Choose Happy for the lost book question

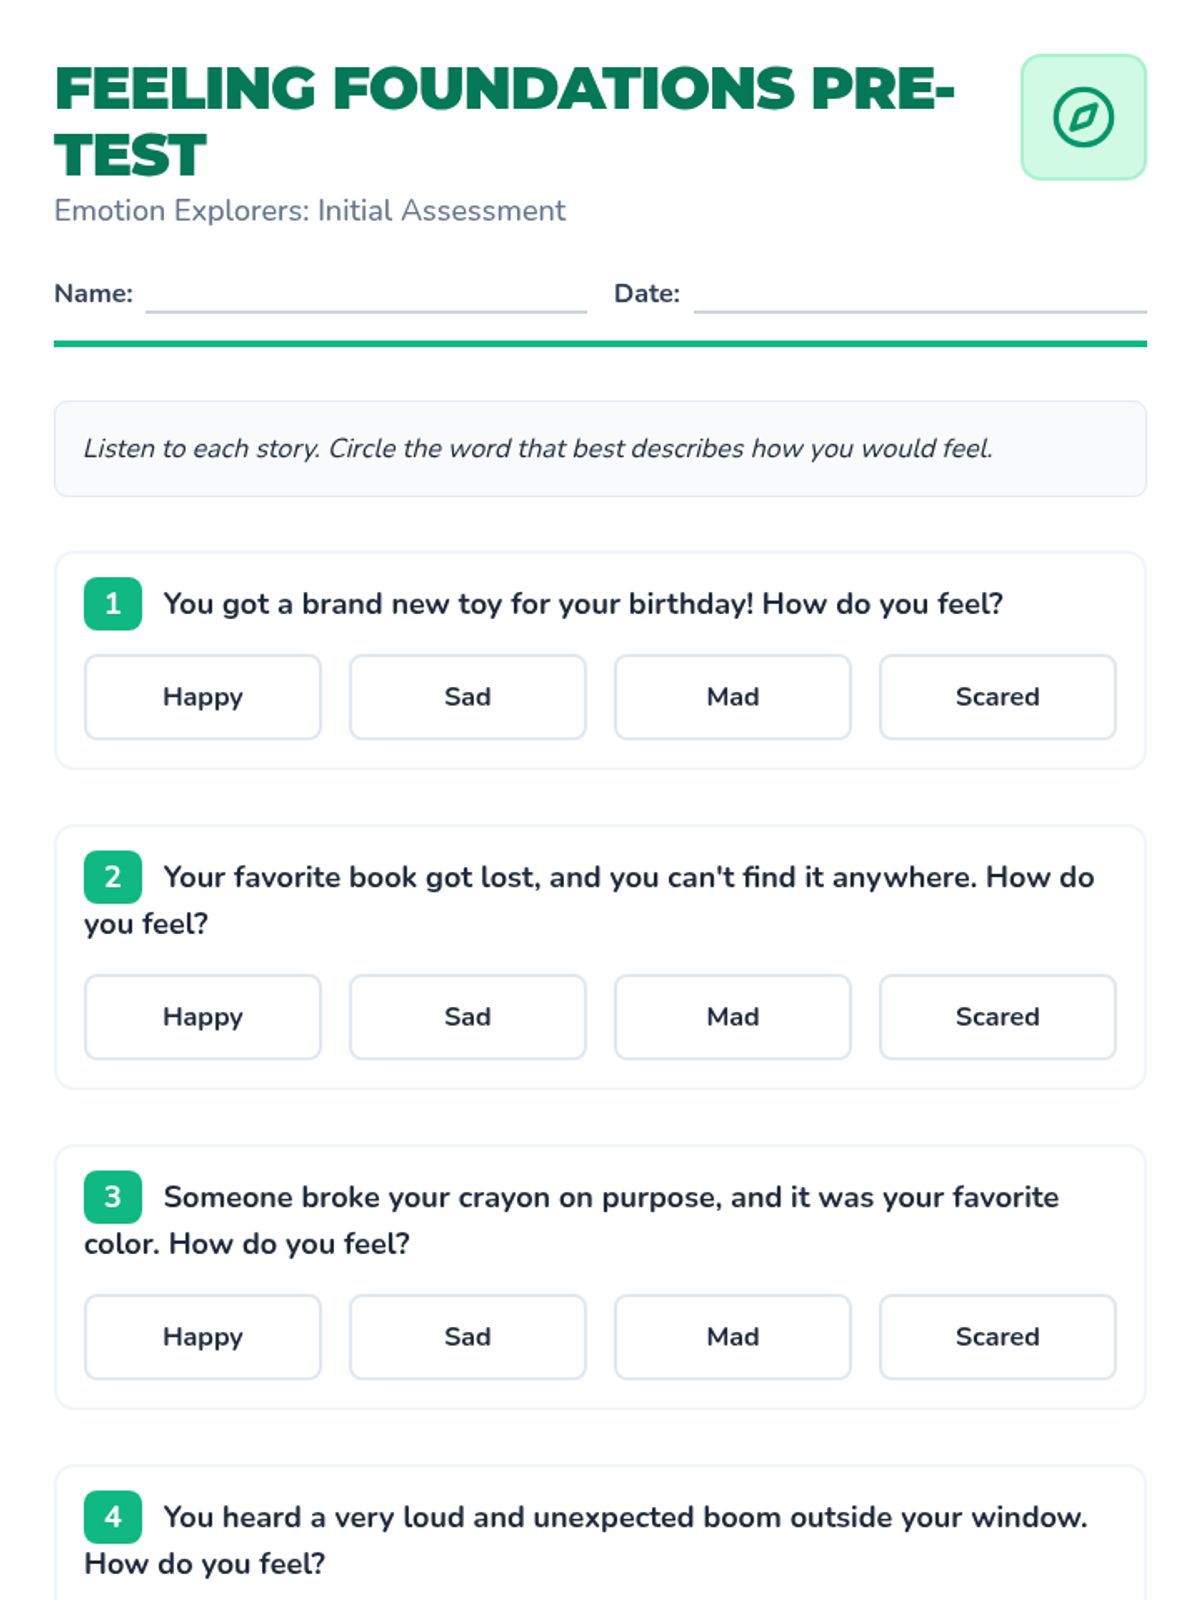(203, 1017)
